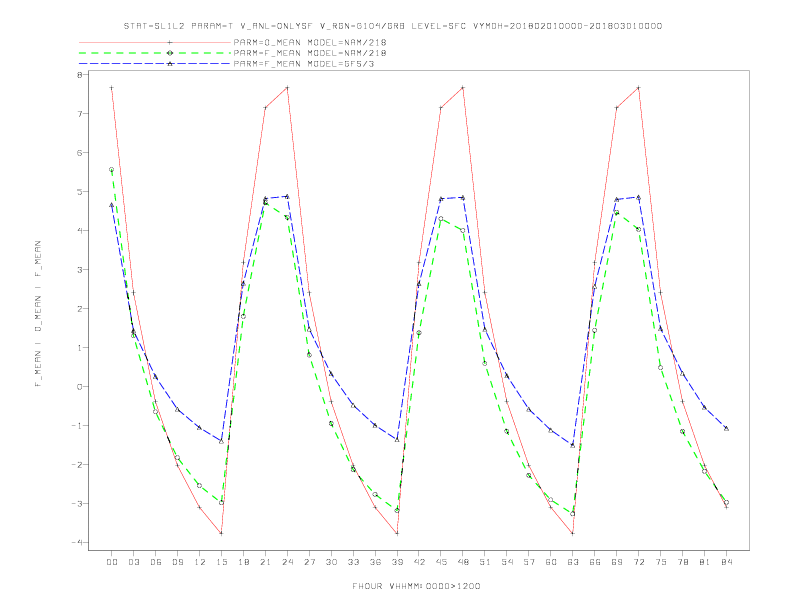Click forecast hour label 00 on x-axis
This screenshot has width=792, height=612.
coord(112,562)
